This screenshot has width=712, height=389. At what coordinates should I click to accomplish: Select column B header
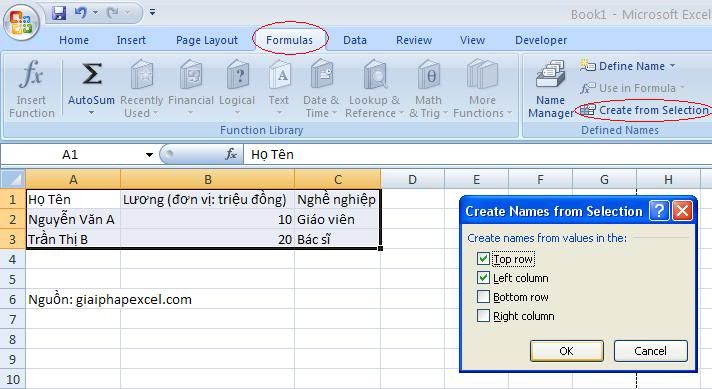208,180
